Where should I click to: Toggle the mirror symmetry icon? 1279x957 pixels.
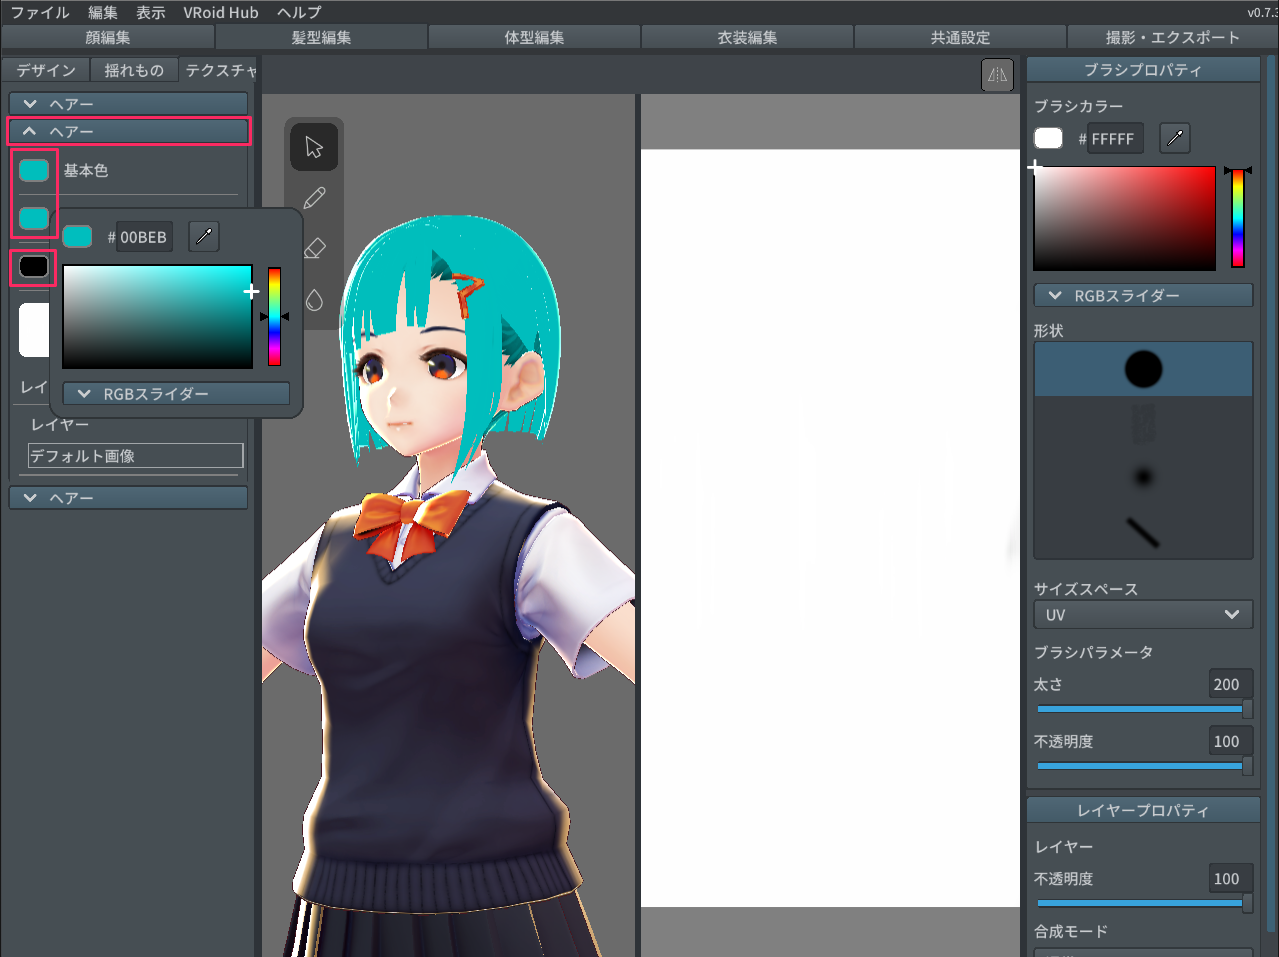coord(997,75)
